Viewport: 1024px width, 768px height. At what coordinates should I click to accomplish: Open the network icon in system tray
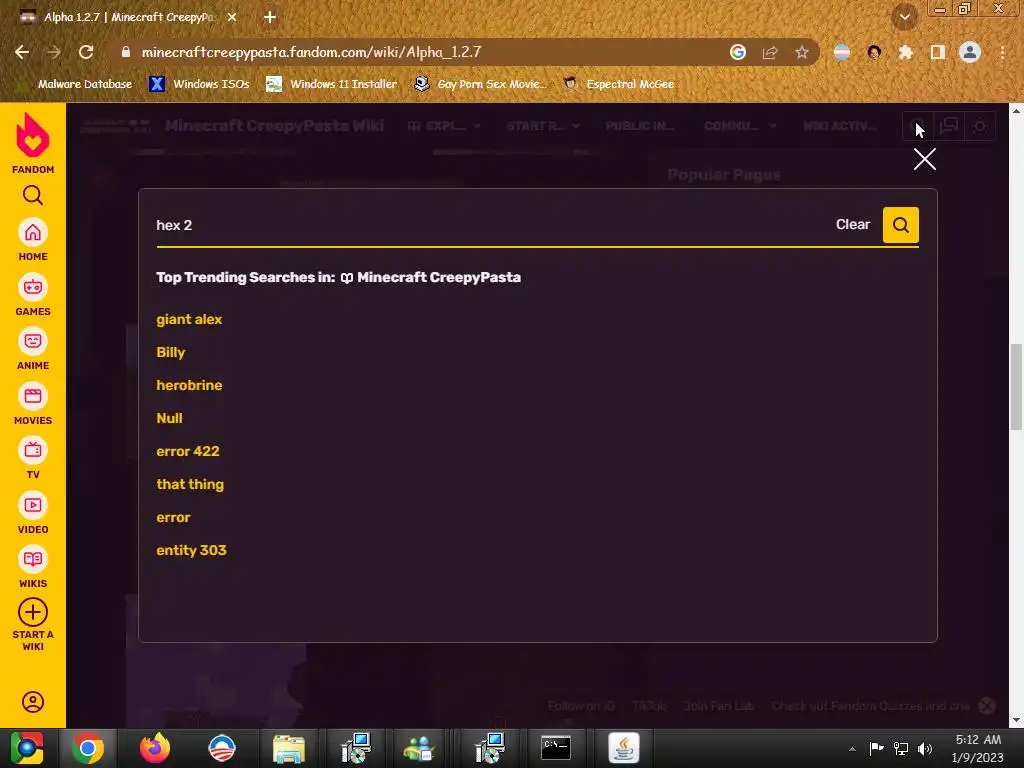point(901,748)
